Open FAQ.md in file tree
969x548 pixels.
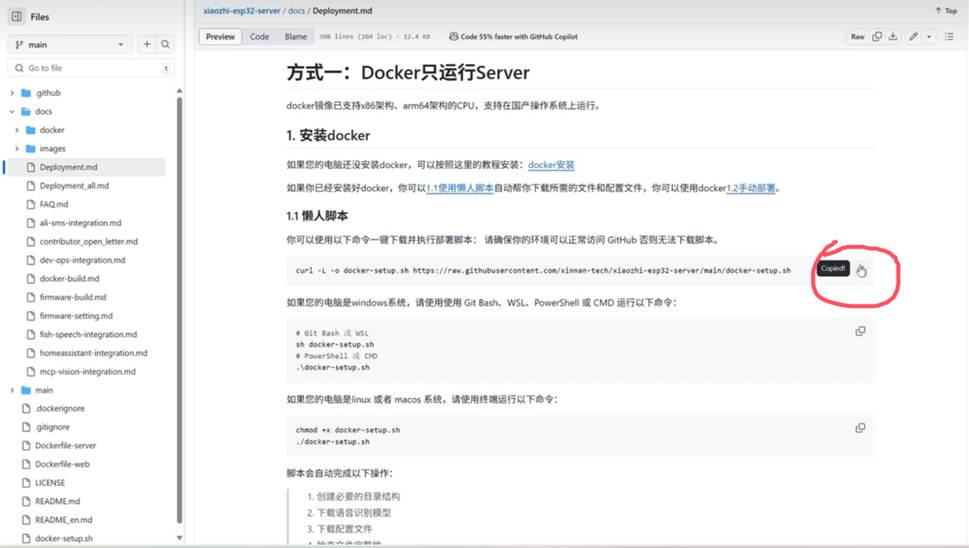54,204
